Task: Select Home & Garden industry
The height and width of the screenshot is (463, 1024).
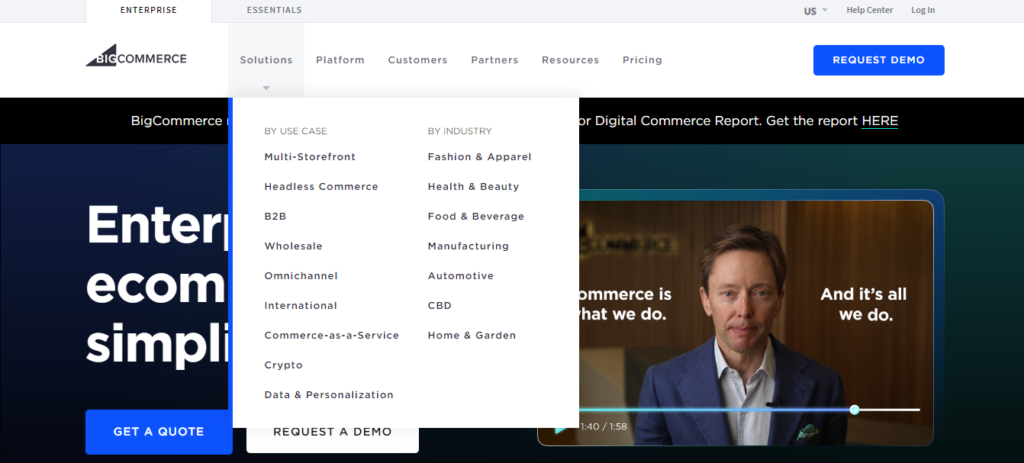Action: (x=471, y=336)
